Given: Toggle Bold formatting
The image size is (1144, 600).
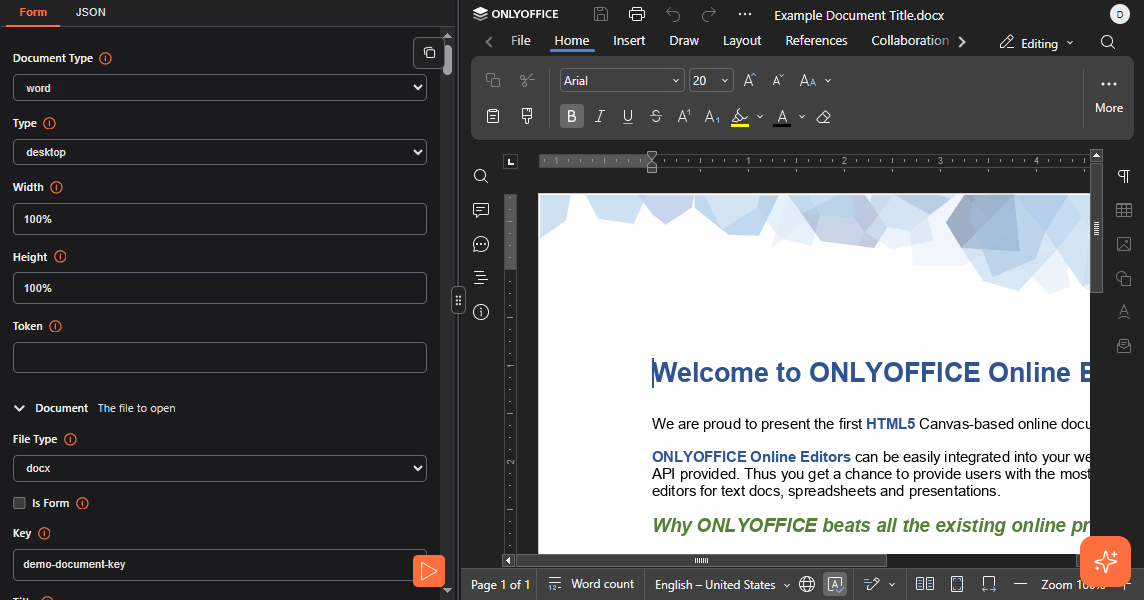Looking at the screenshot, I should point(571,116).
